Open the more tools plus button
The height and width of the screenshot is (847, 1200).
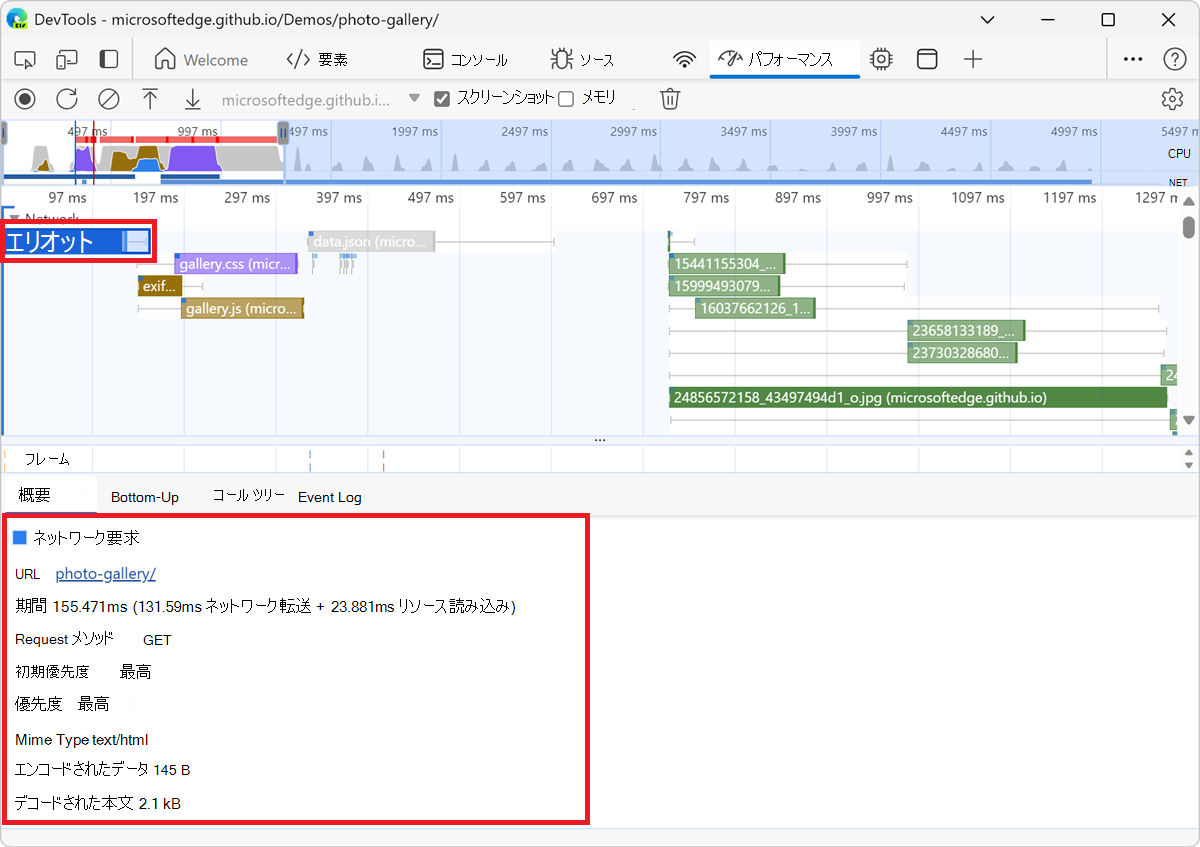(x=973, y=60)
